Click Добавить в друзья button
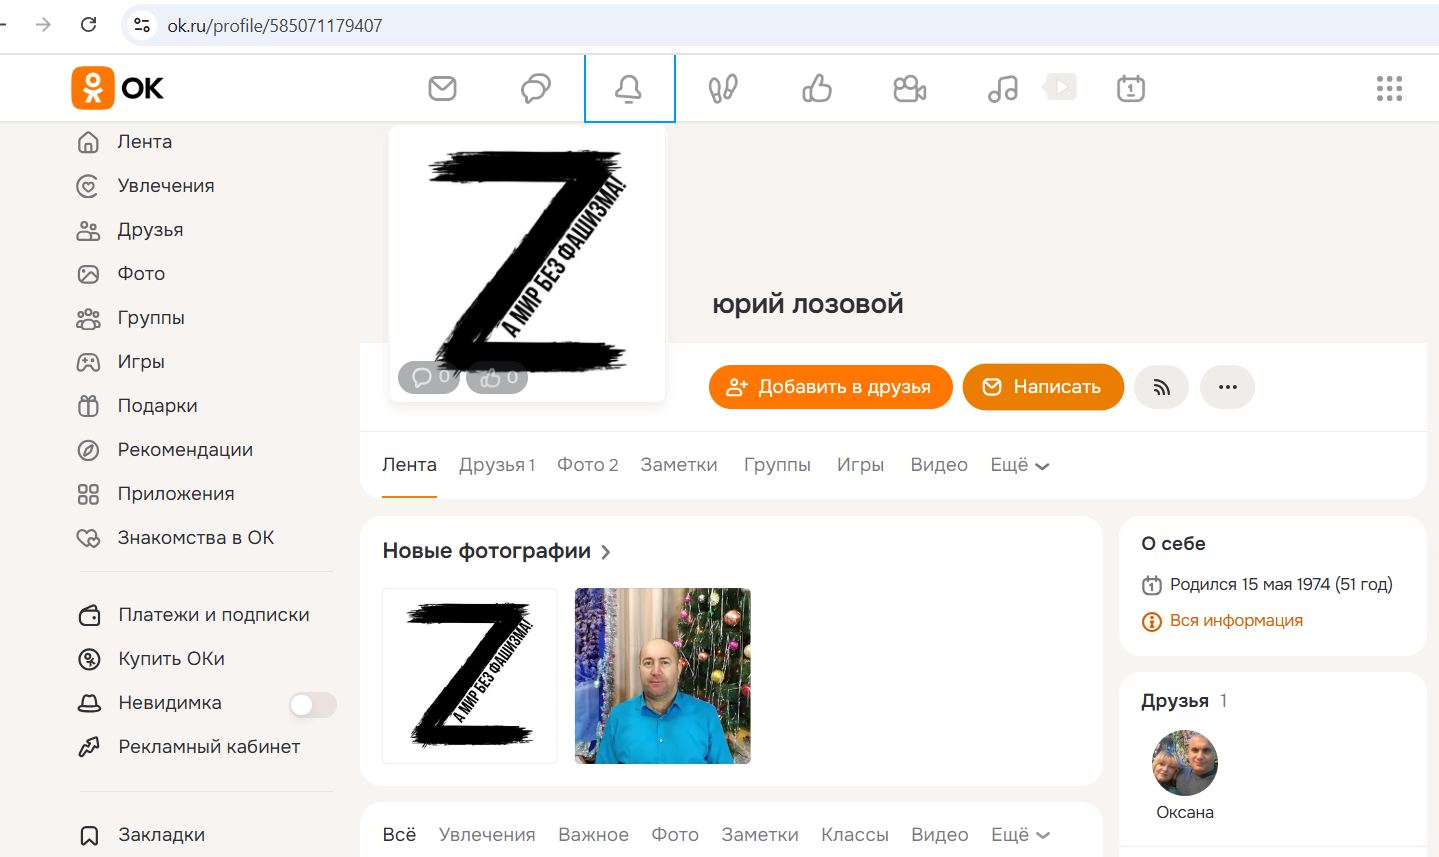 pyautogui.click(x=830, y=387)
